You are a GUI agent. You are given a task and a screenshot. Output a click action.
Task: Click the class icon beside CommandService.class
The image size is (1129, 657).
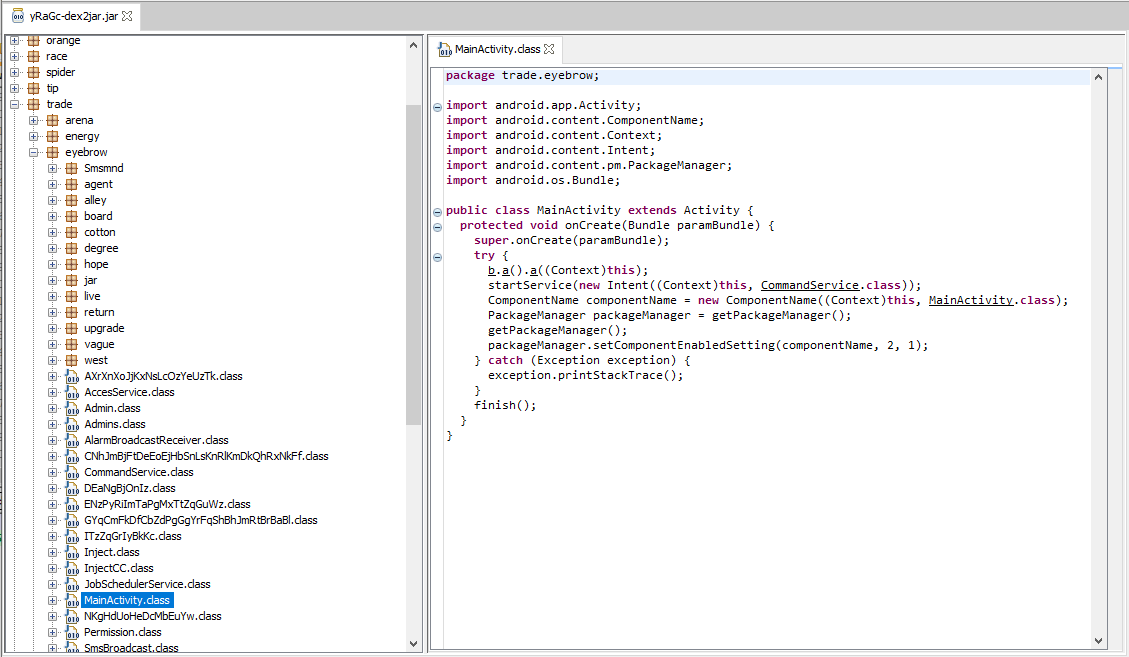pos(72,472)
